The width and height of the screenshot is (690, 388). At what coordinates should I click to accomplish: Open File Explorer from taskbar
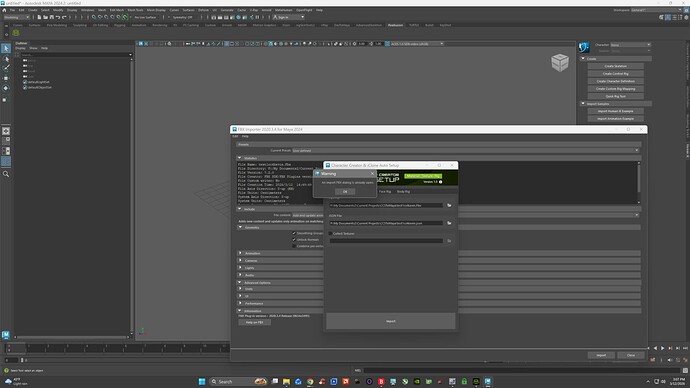pyautogui.click(x=286, y=381)
